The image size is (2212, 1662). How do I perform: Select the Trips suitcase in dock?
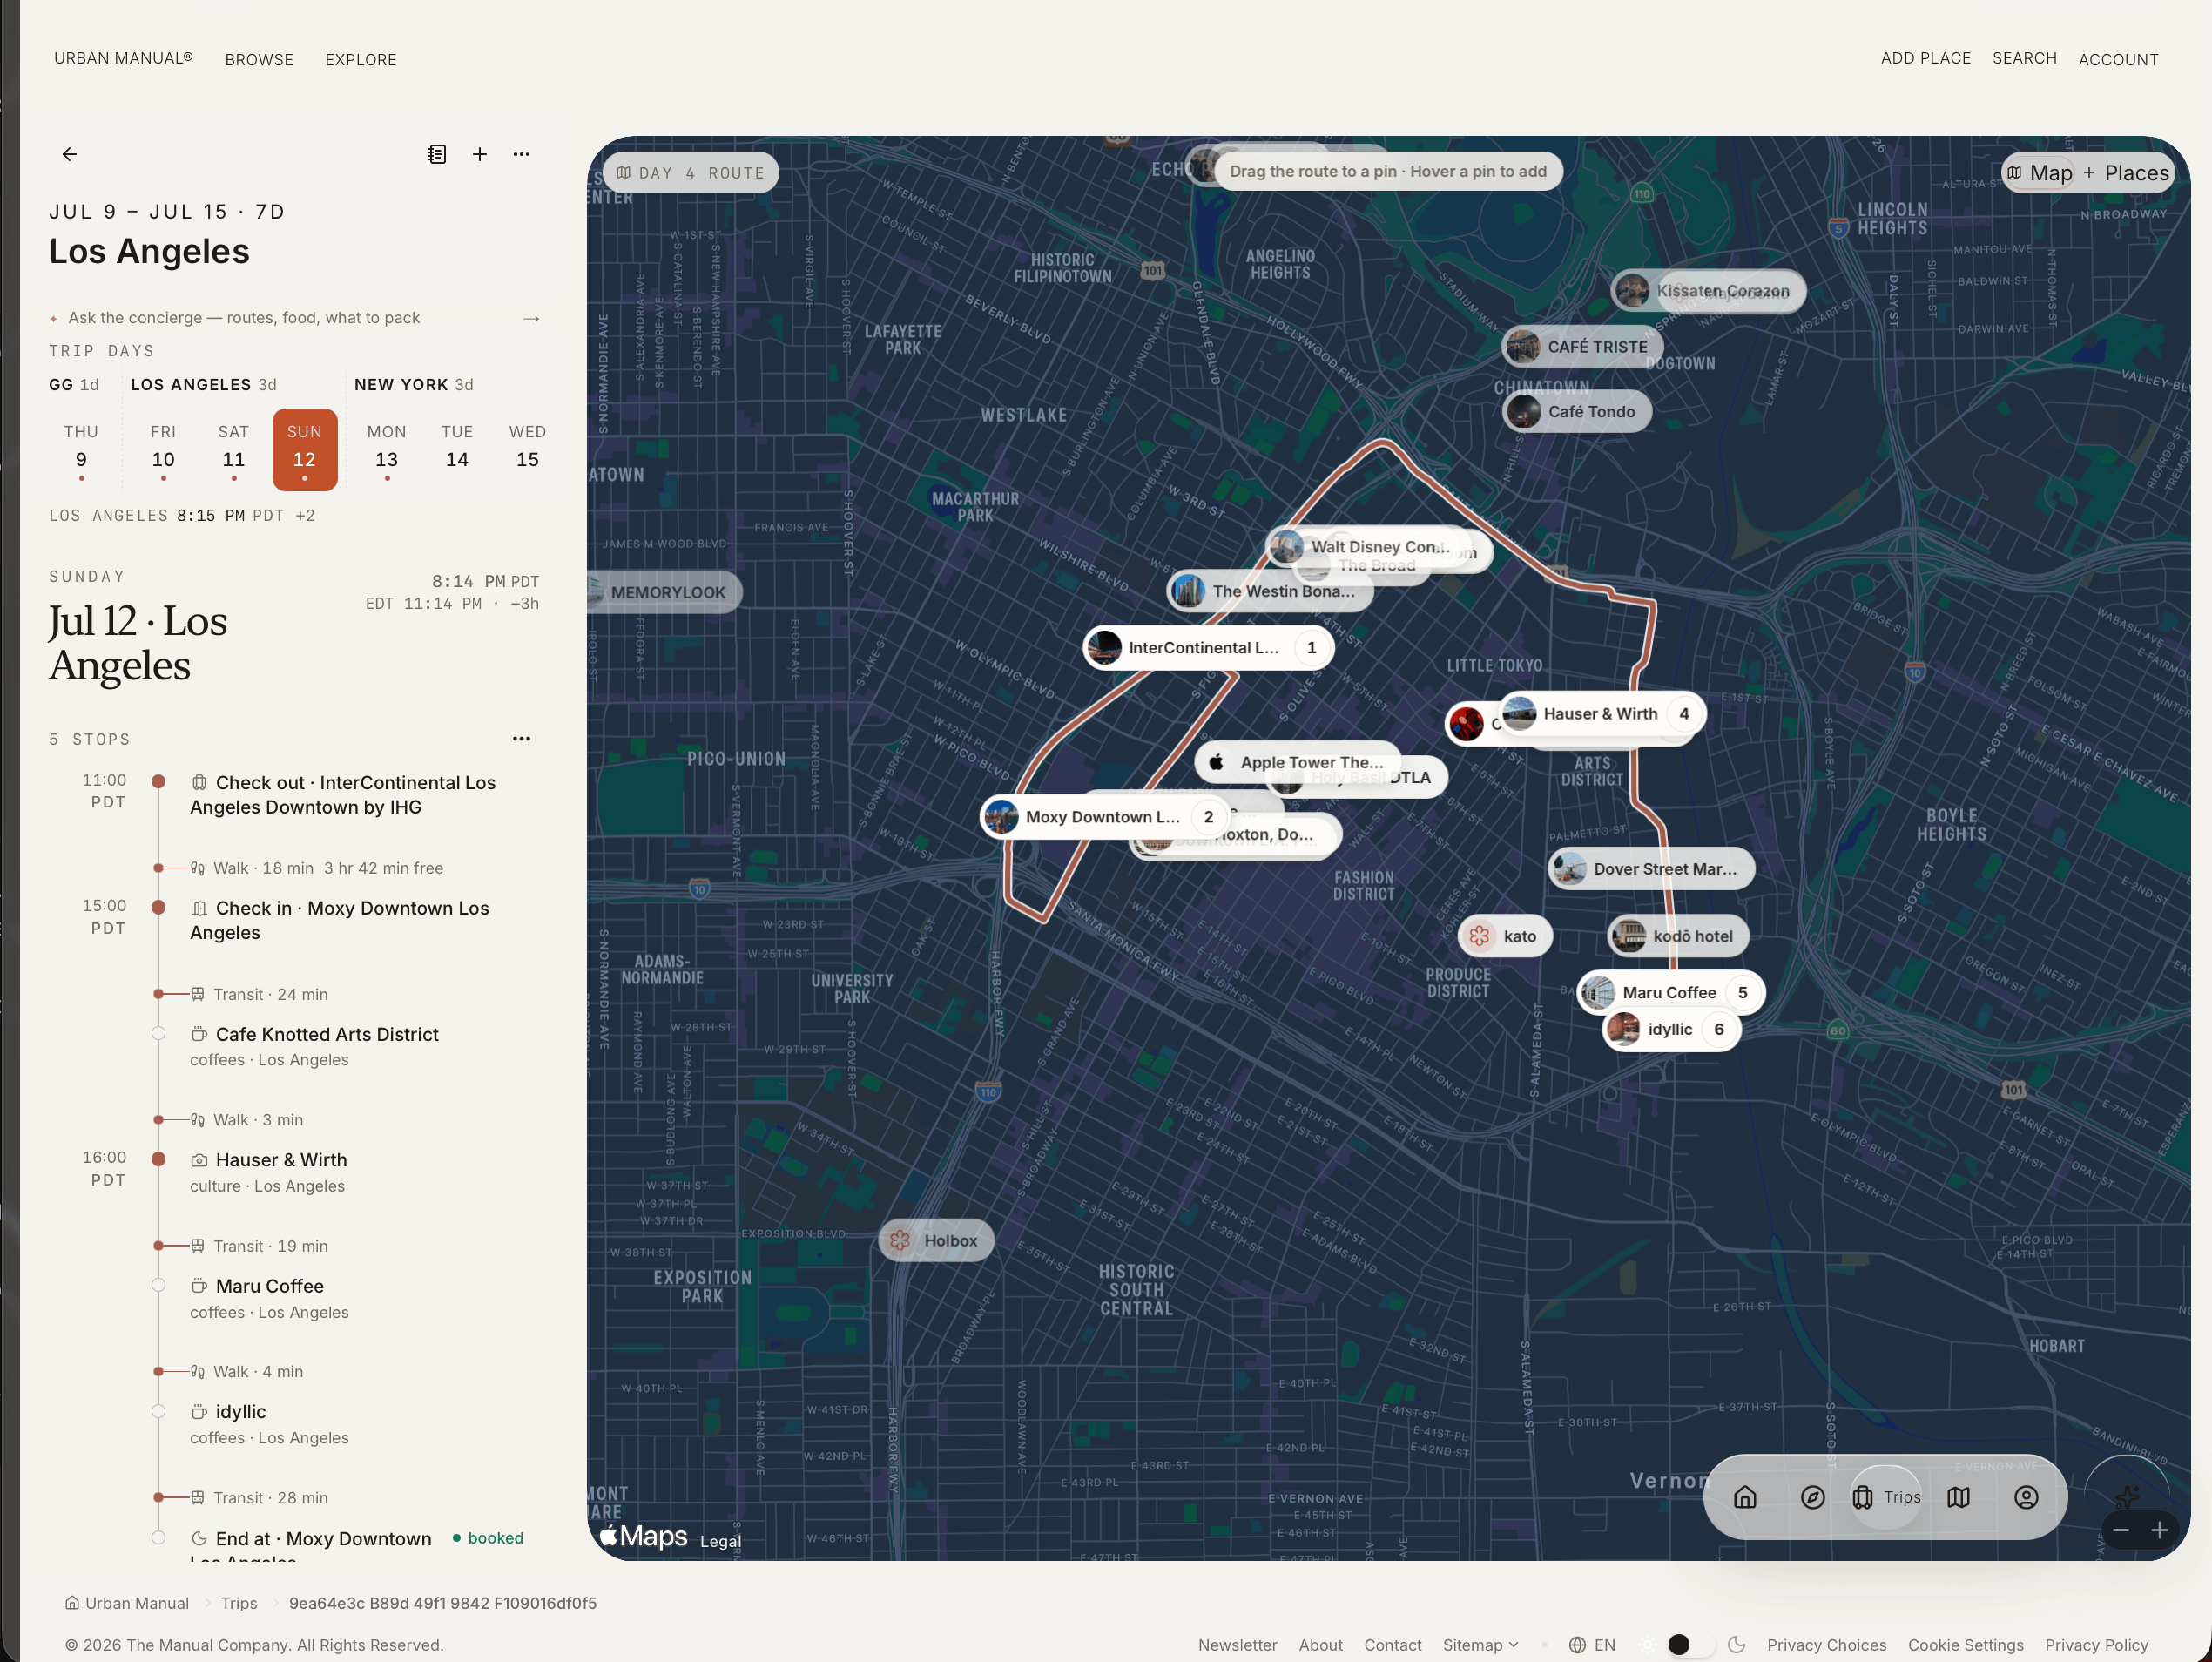1886,1497
